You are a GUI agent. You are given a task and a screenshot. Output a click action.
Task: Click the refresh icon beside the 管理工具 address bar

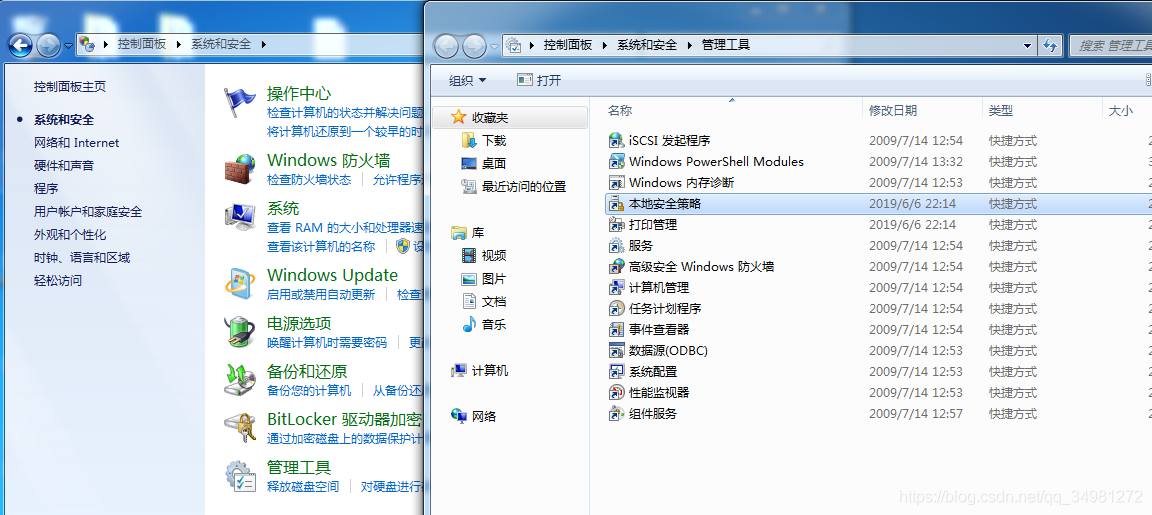point(1050,46)
